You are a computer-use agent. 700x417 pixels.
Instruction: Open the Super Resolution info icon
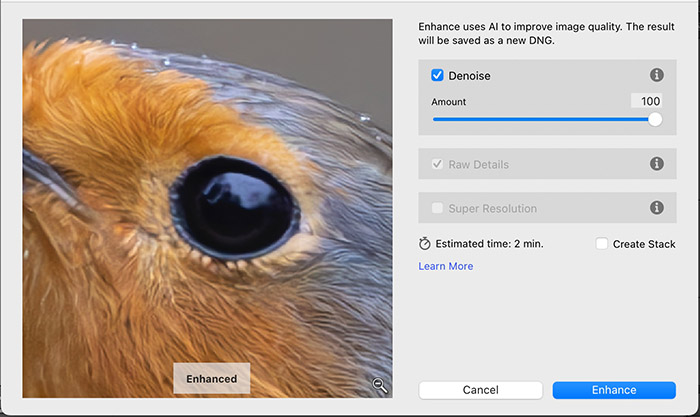tap(657, 208)
